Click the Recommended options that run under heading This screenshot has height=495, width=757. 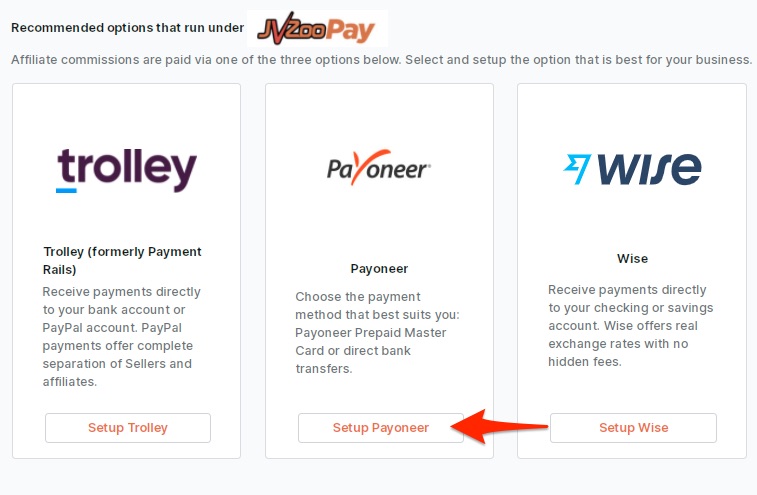[x=127, y=28]
